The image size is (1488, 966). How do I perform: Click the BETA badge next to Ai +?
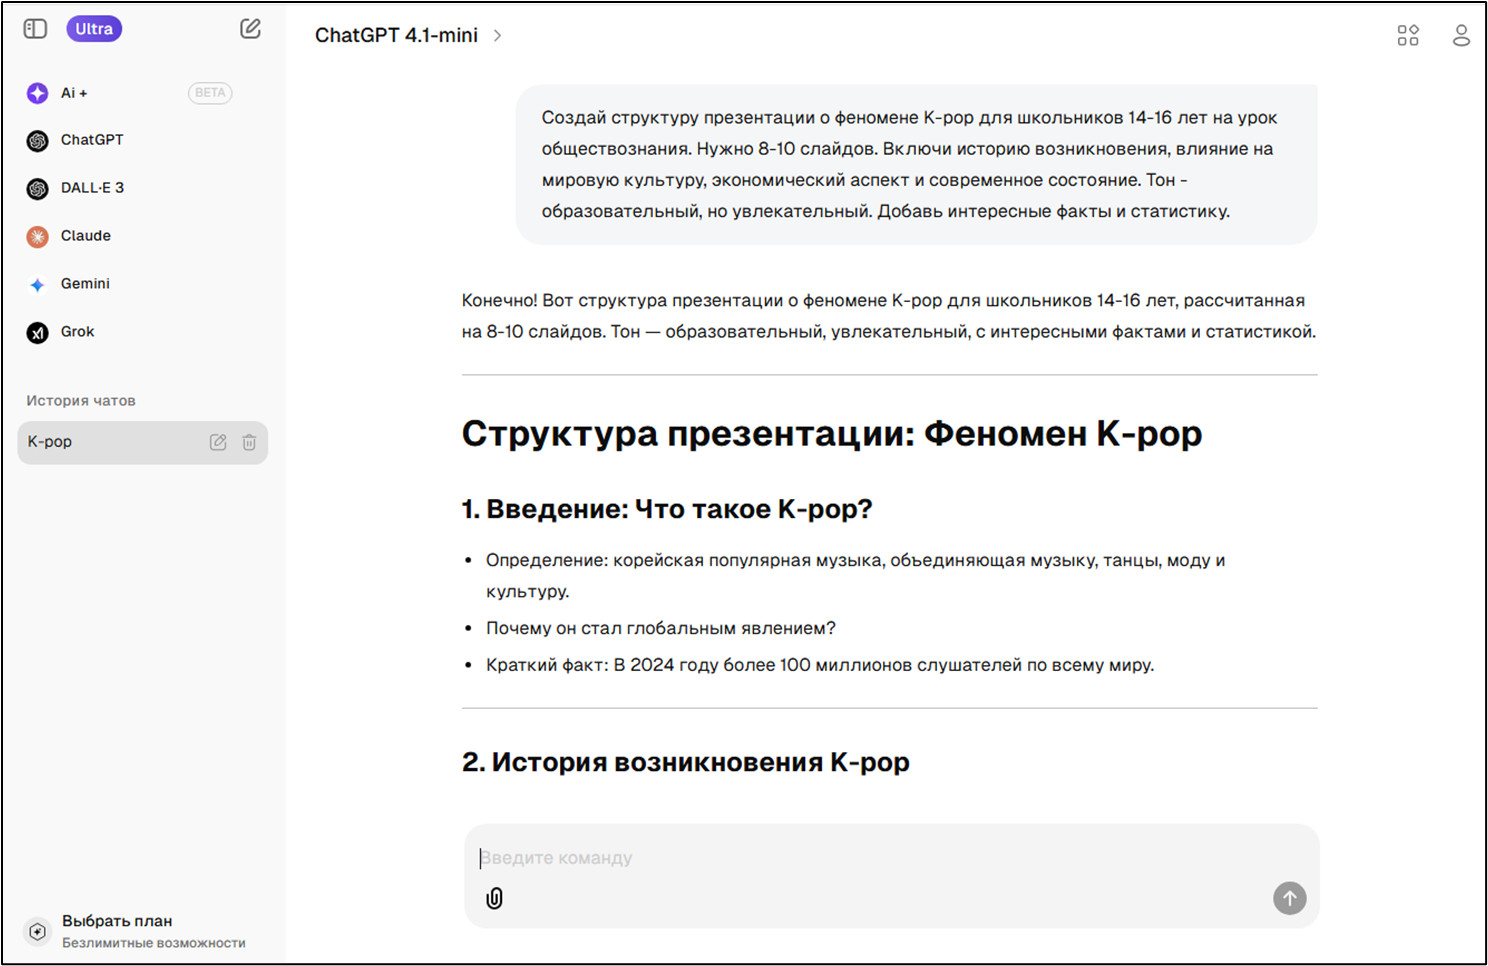210,93
